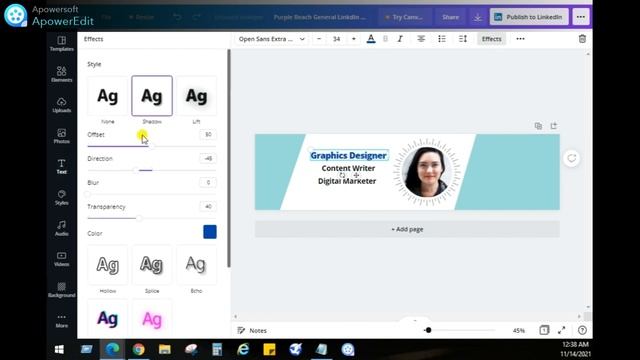The height and width of the screenshot is (360, 640).
Task: Click the Transparency slider track
Action: pyautogui.click(x=152, y=218)
